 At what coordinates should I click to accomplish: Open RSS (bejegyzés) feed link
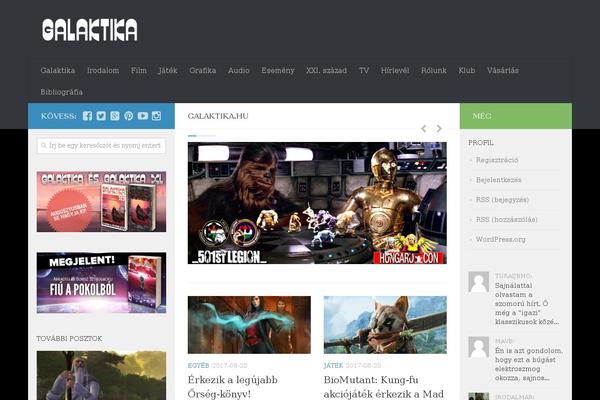[x=502, y=200]
